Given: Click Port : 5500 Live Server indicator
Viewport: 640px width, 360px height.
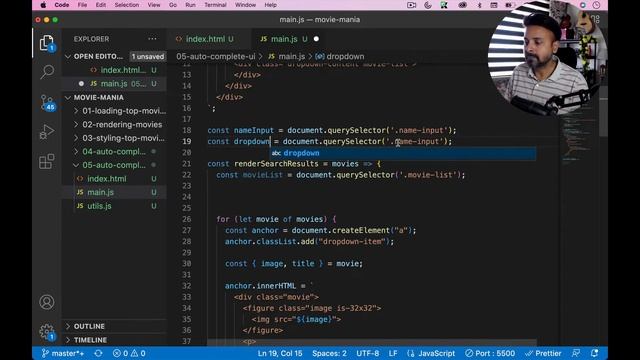Looking at the screenshot, I should (x=490, y=353).
